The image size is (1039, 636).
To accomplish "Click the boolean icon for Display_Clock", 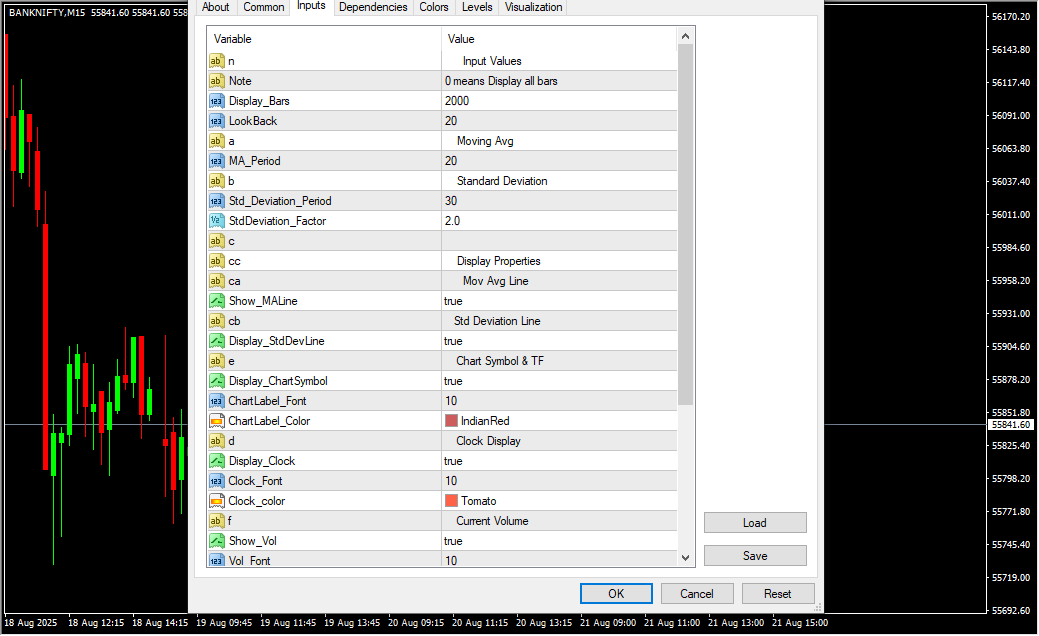I will point(216,461).
